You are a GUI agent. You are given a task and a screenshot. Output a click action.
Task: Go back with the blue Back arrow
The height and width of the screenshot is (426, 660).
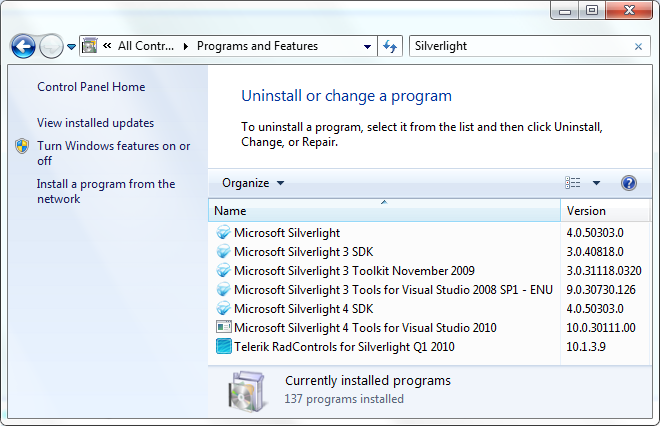click(x=23, y=46)
